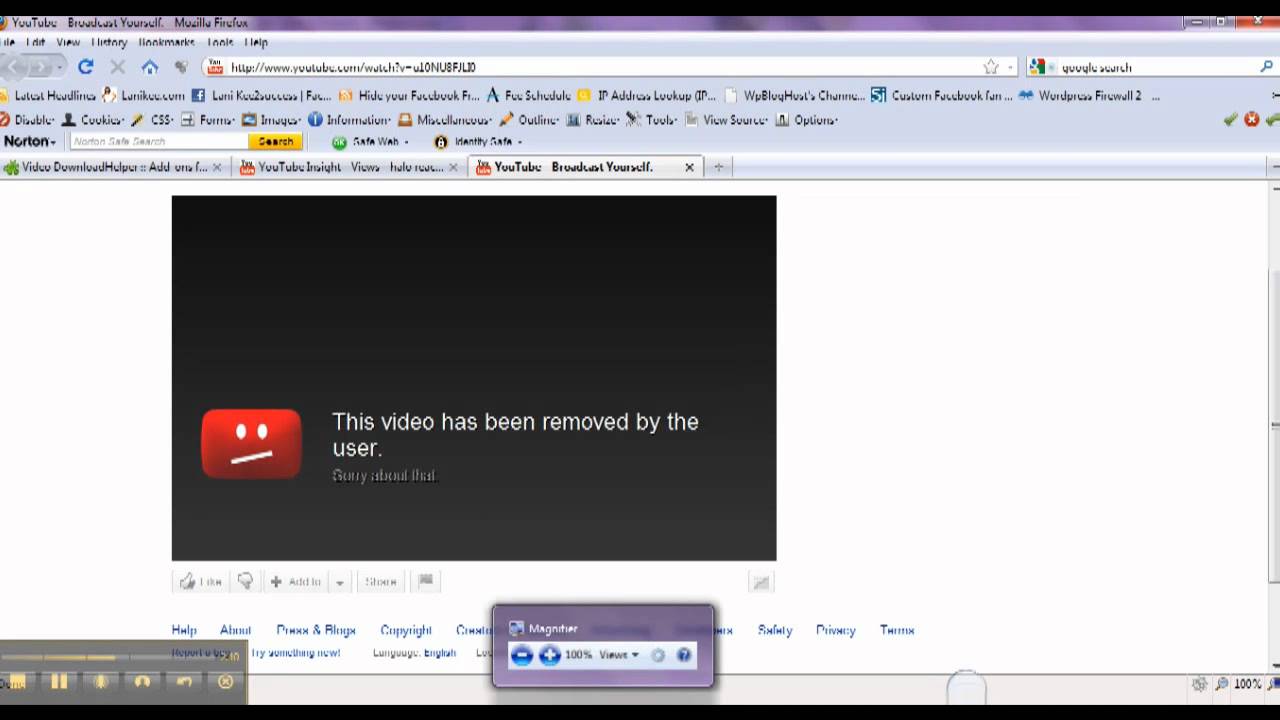Open the Cookies menu in developer toolbar
Image resolution: width=1280 pixels, height=720 pixels.
click(x=92, y=120)
